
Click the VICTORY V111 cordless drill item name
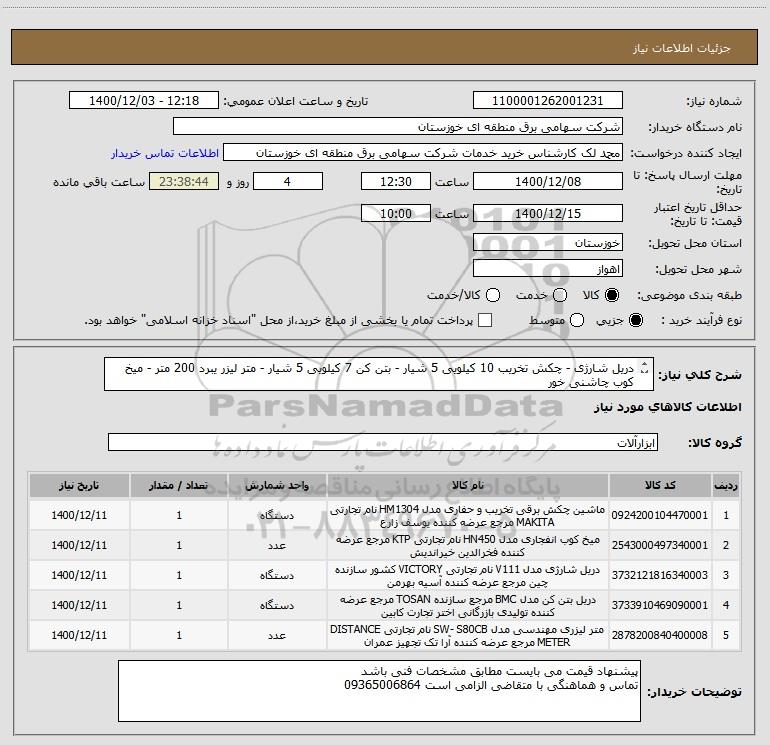click(x=468, y=576)
